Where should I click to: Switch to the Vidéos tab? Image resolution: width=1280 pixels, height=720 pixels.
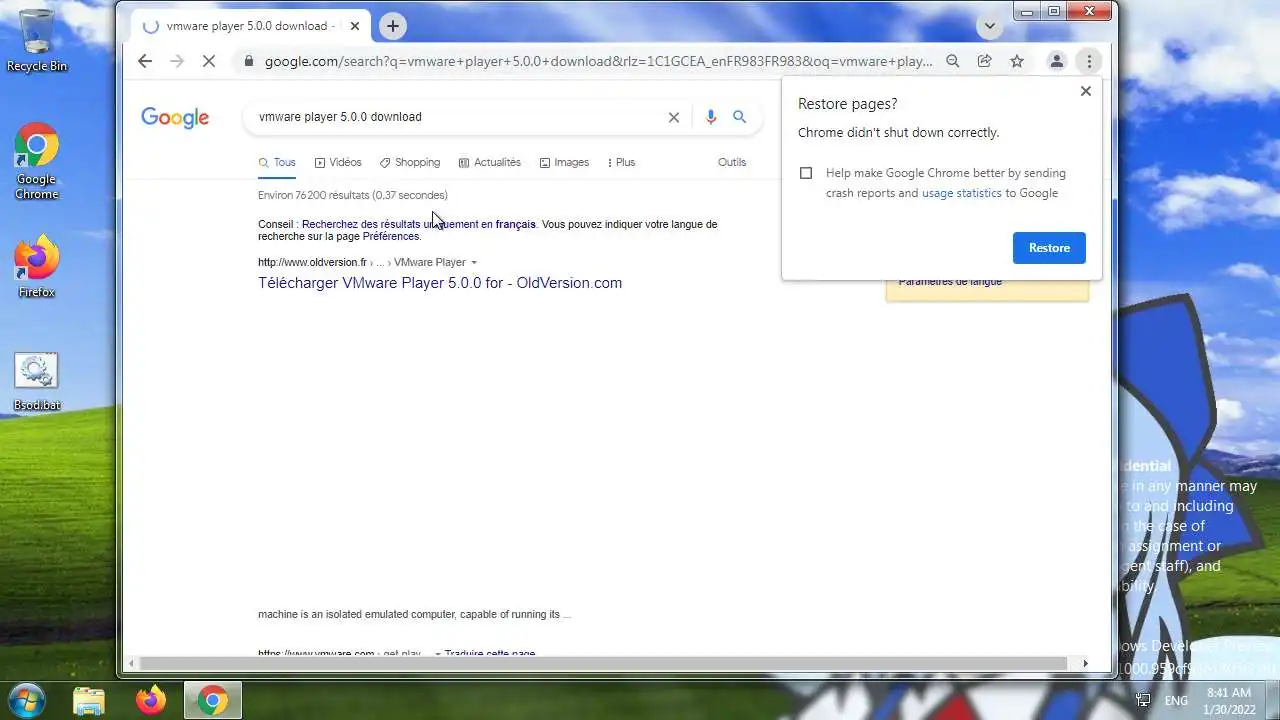tap(338, 162)
